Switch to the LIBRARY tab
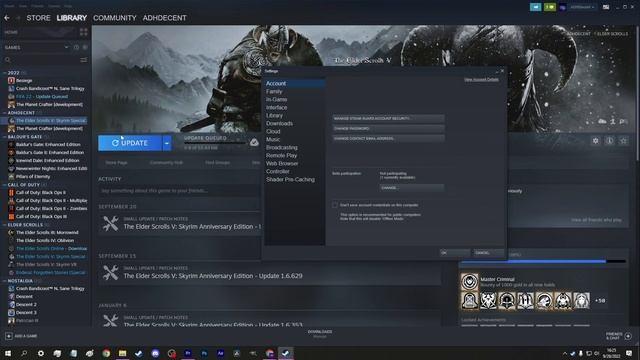The height and width of the screenshot is (360, 640). coord(71,18)
